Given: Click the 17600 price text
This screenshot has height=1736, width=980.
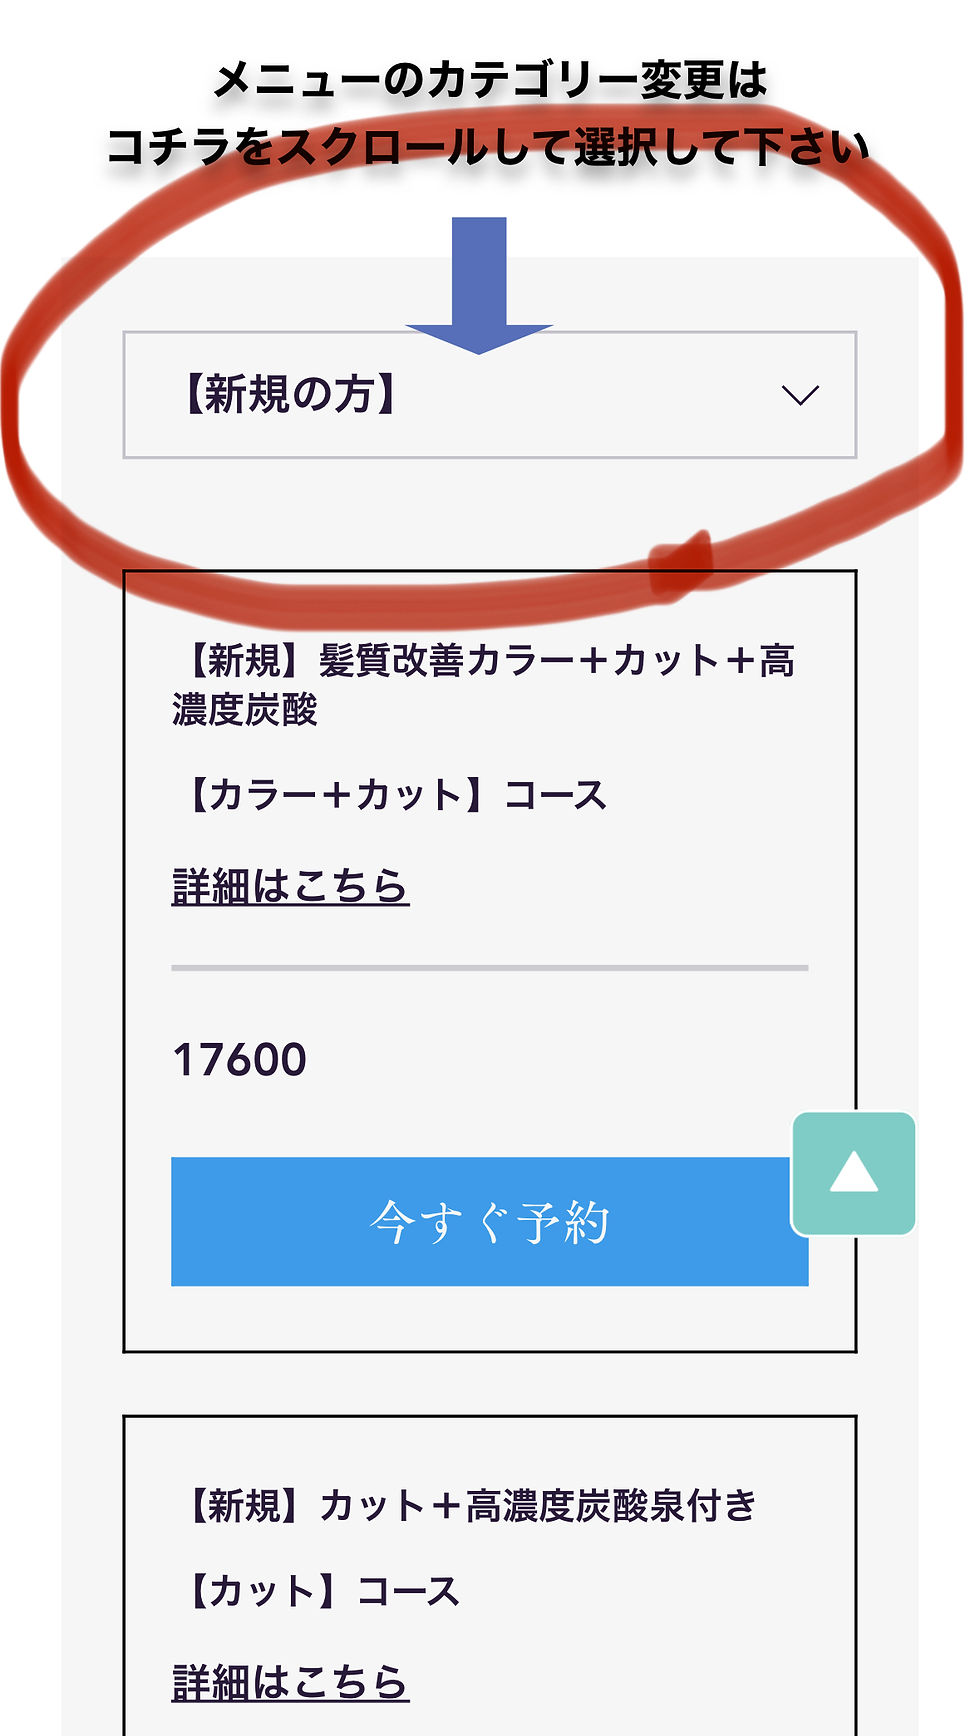Looking at the screenshot, I should click(239, 1060).
